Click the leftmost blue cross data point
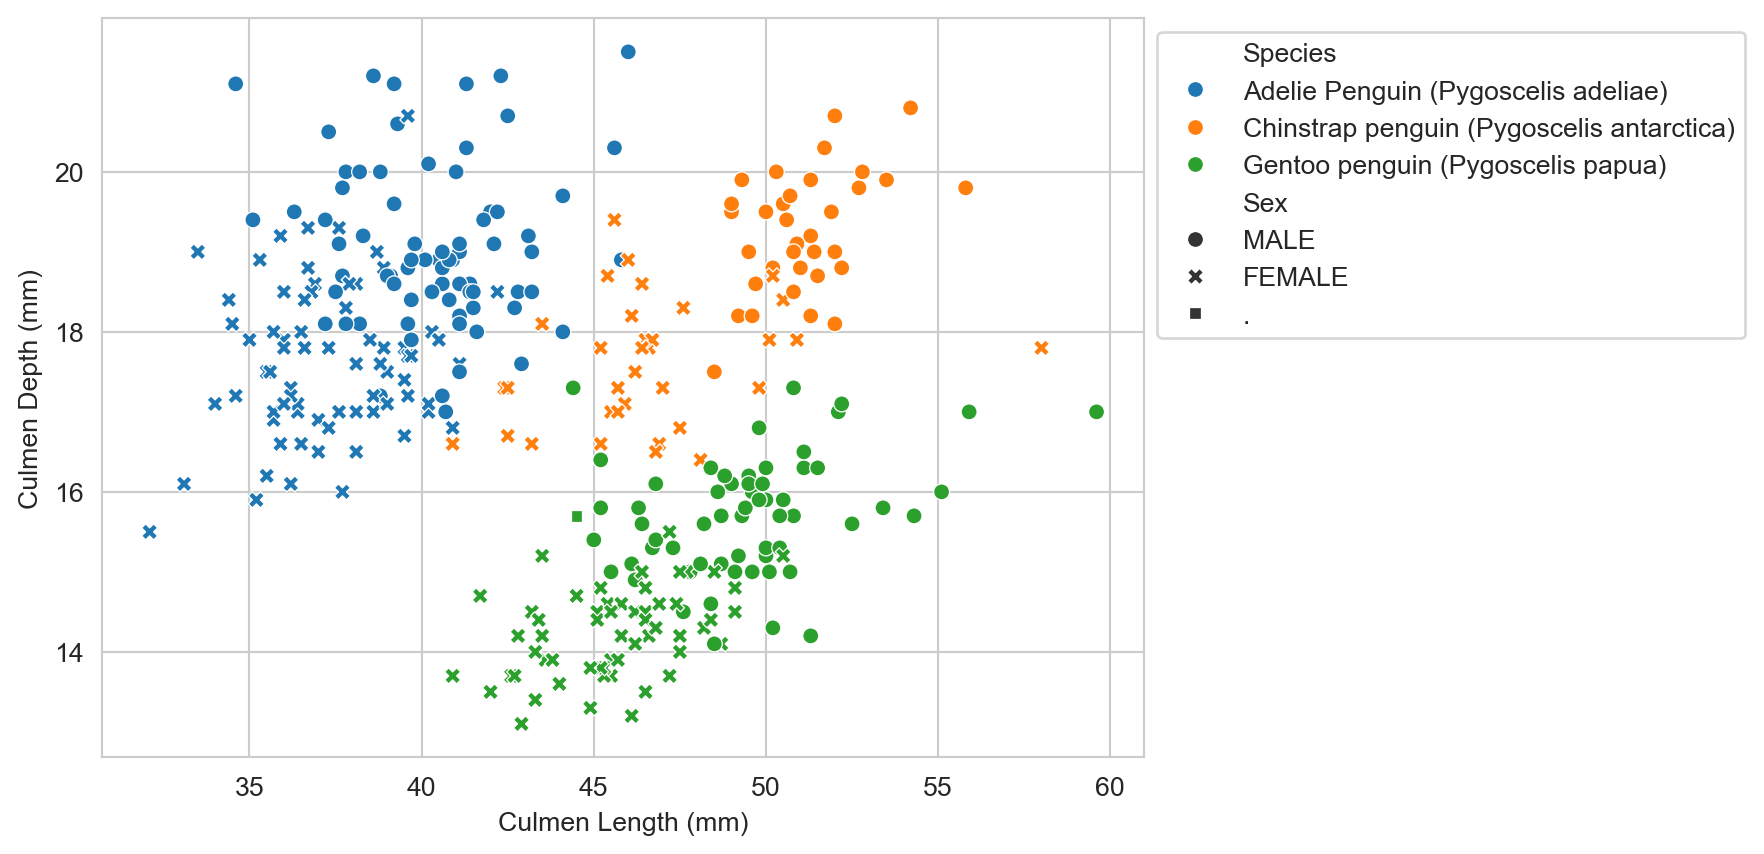This screenshot has height=854, width=1764. (150, 532)
